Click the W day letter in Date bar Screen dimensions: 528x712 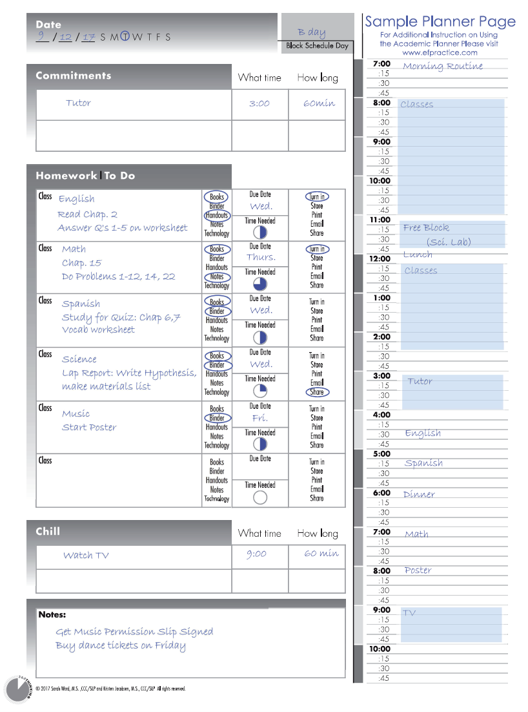click(137, 37)
